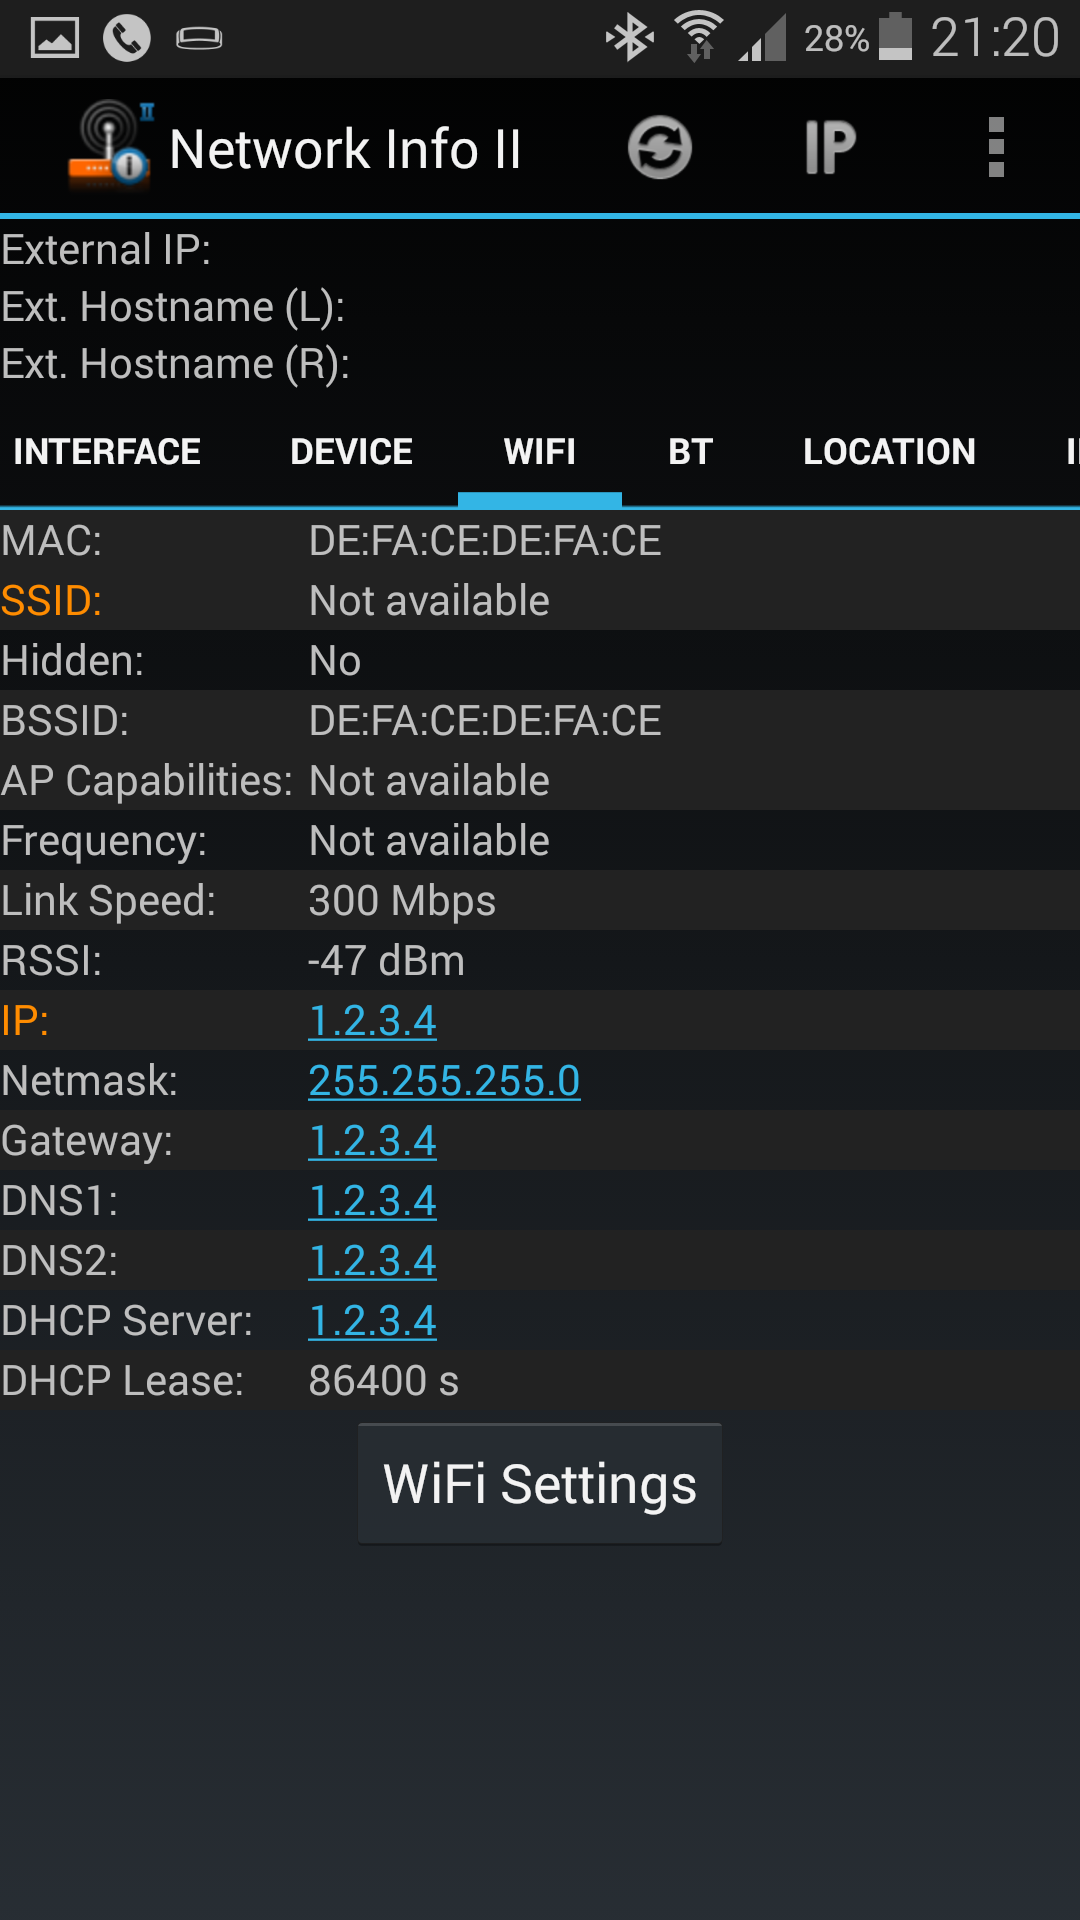Tap the phone call notification icon

tap(127, 38)
